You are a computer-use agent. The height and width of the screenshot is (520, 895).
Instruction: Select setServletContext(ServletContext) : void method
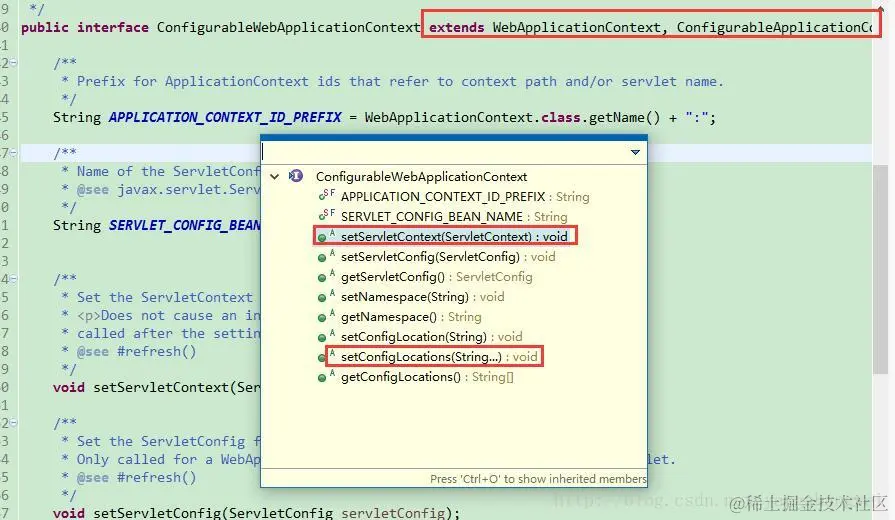click(x=454, y=237)
